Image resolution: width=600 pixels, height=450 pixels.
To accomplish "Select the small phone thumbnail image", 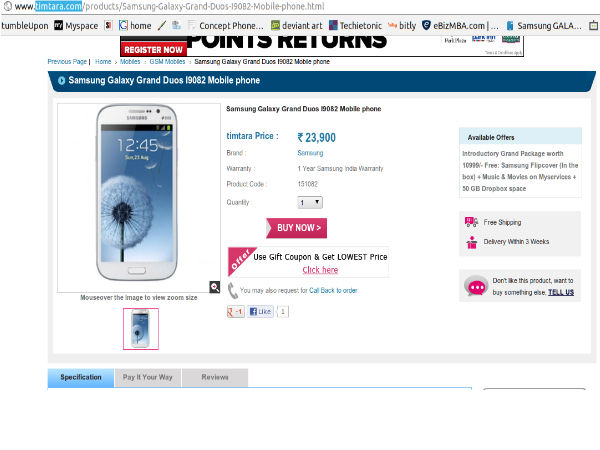I will 141,328.
